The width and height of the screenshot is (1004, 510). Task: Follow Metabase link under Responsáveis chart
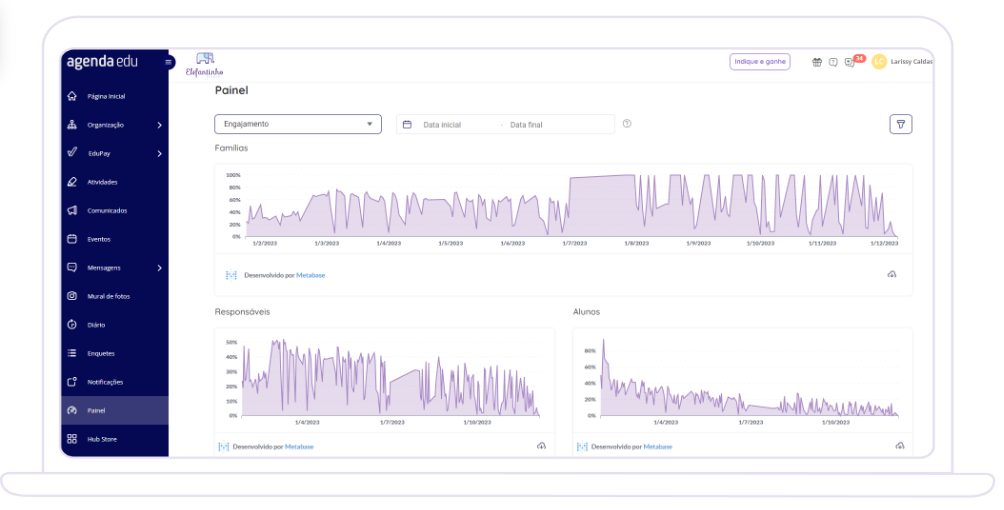(x=299, y=447)
